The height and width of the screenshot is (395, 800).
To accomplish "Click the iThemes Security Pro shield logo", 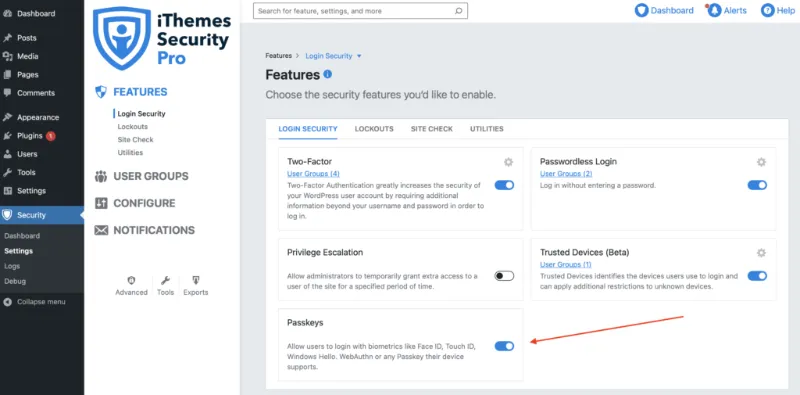I will click(122, 39).
